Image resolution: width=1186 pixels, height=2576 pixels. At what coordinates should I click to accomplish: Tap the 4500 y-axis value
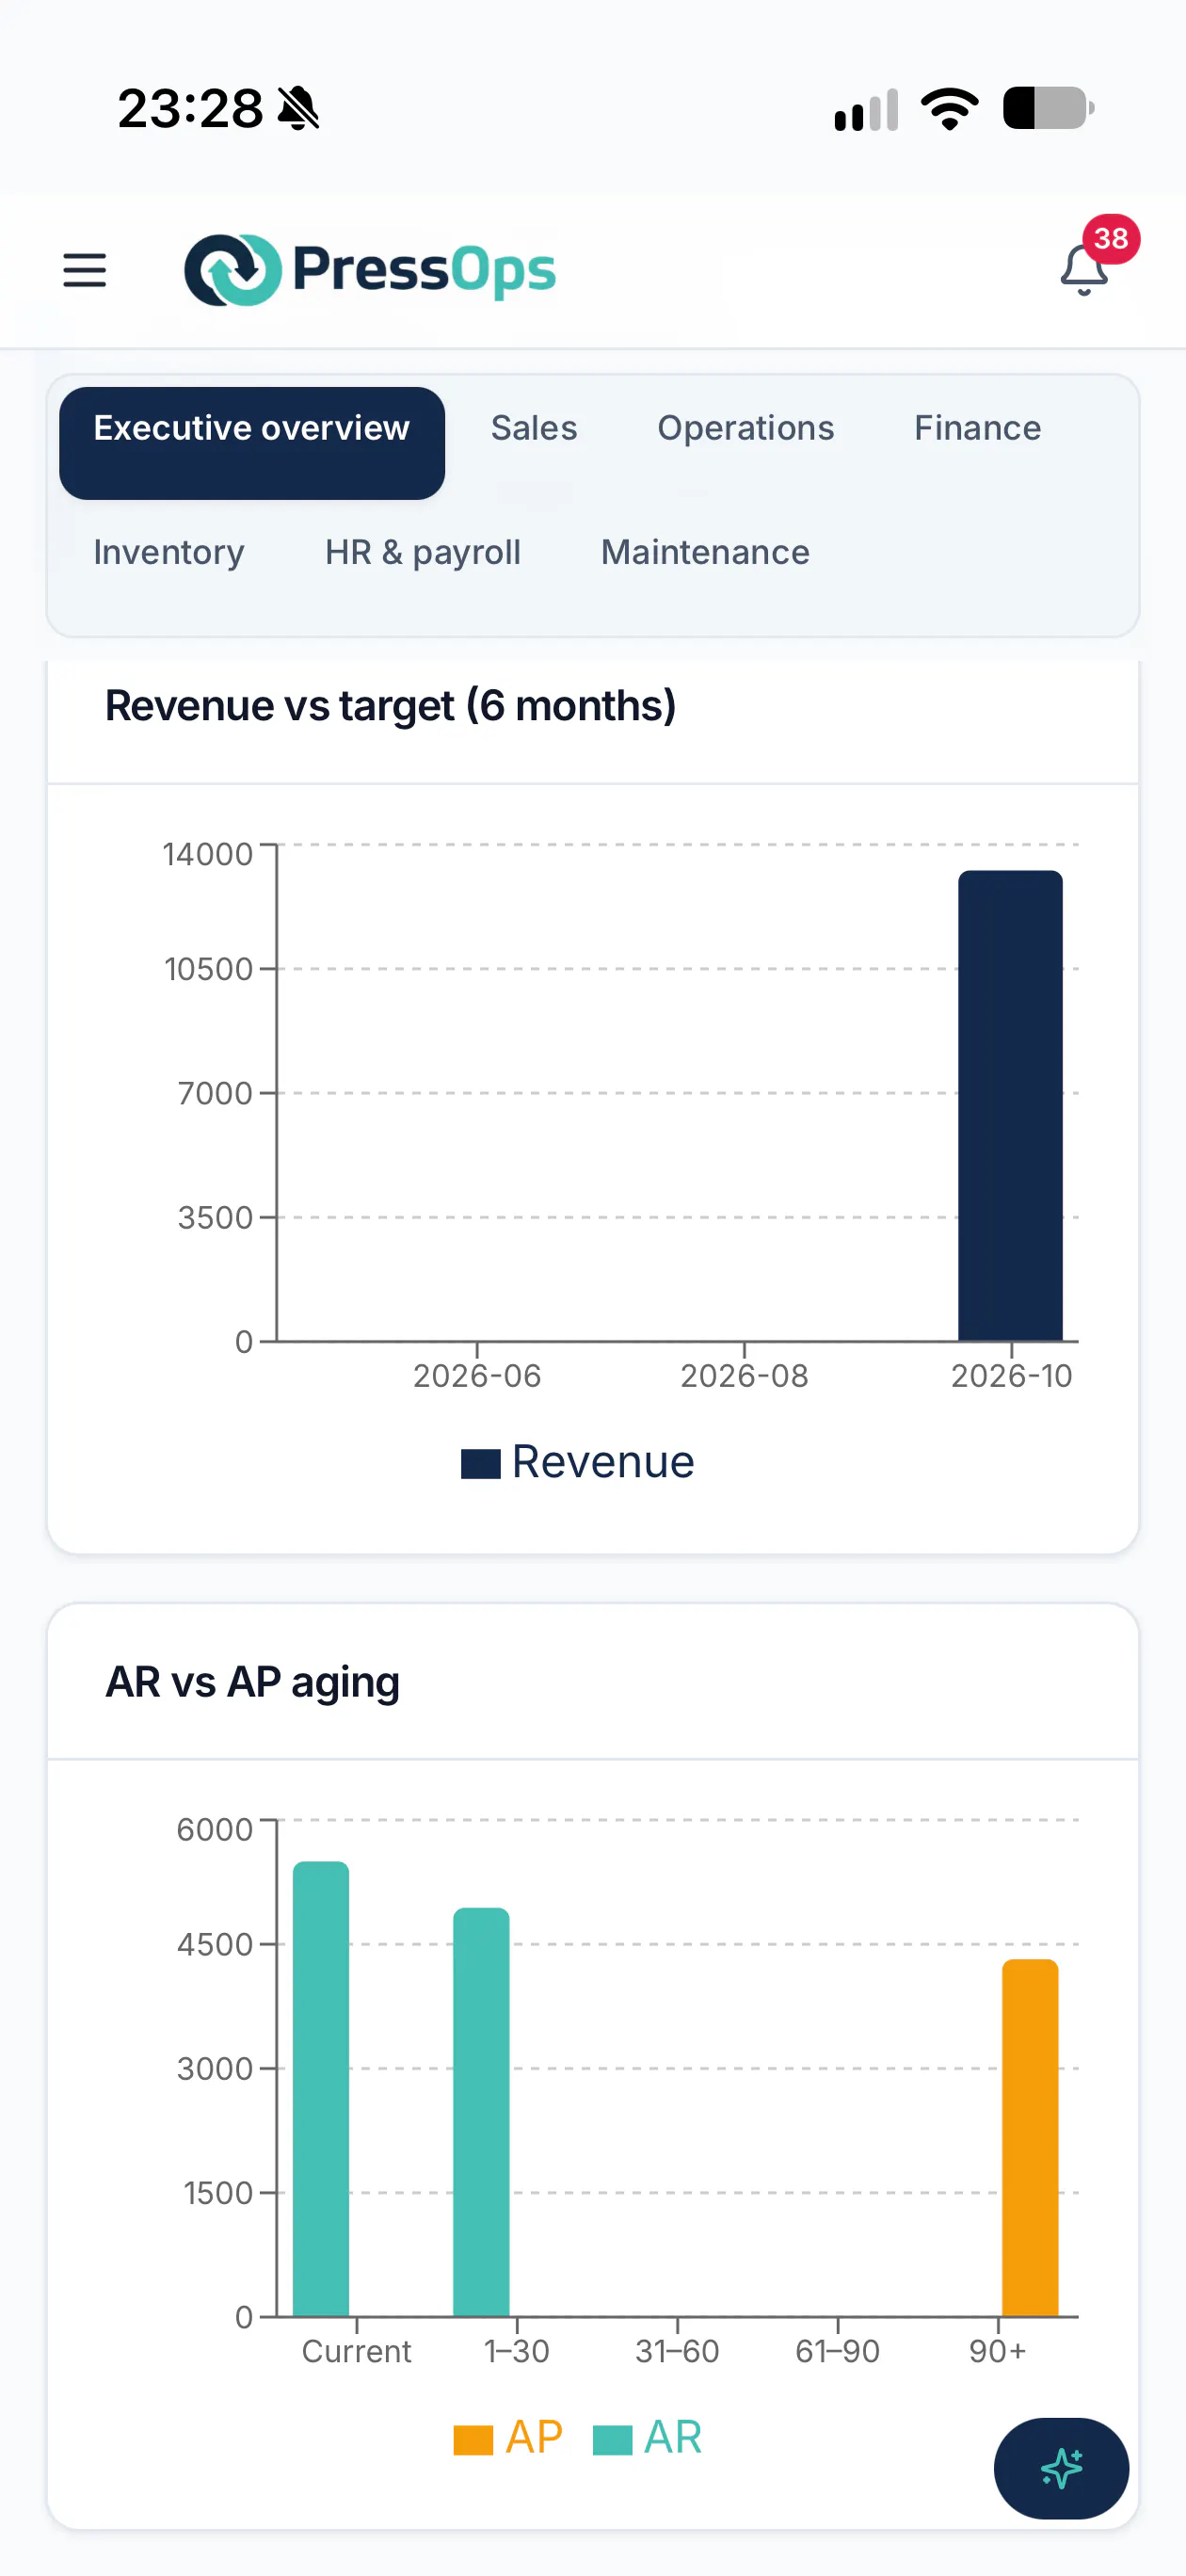coord(214,1944)
